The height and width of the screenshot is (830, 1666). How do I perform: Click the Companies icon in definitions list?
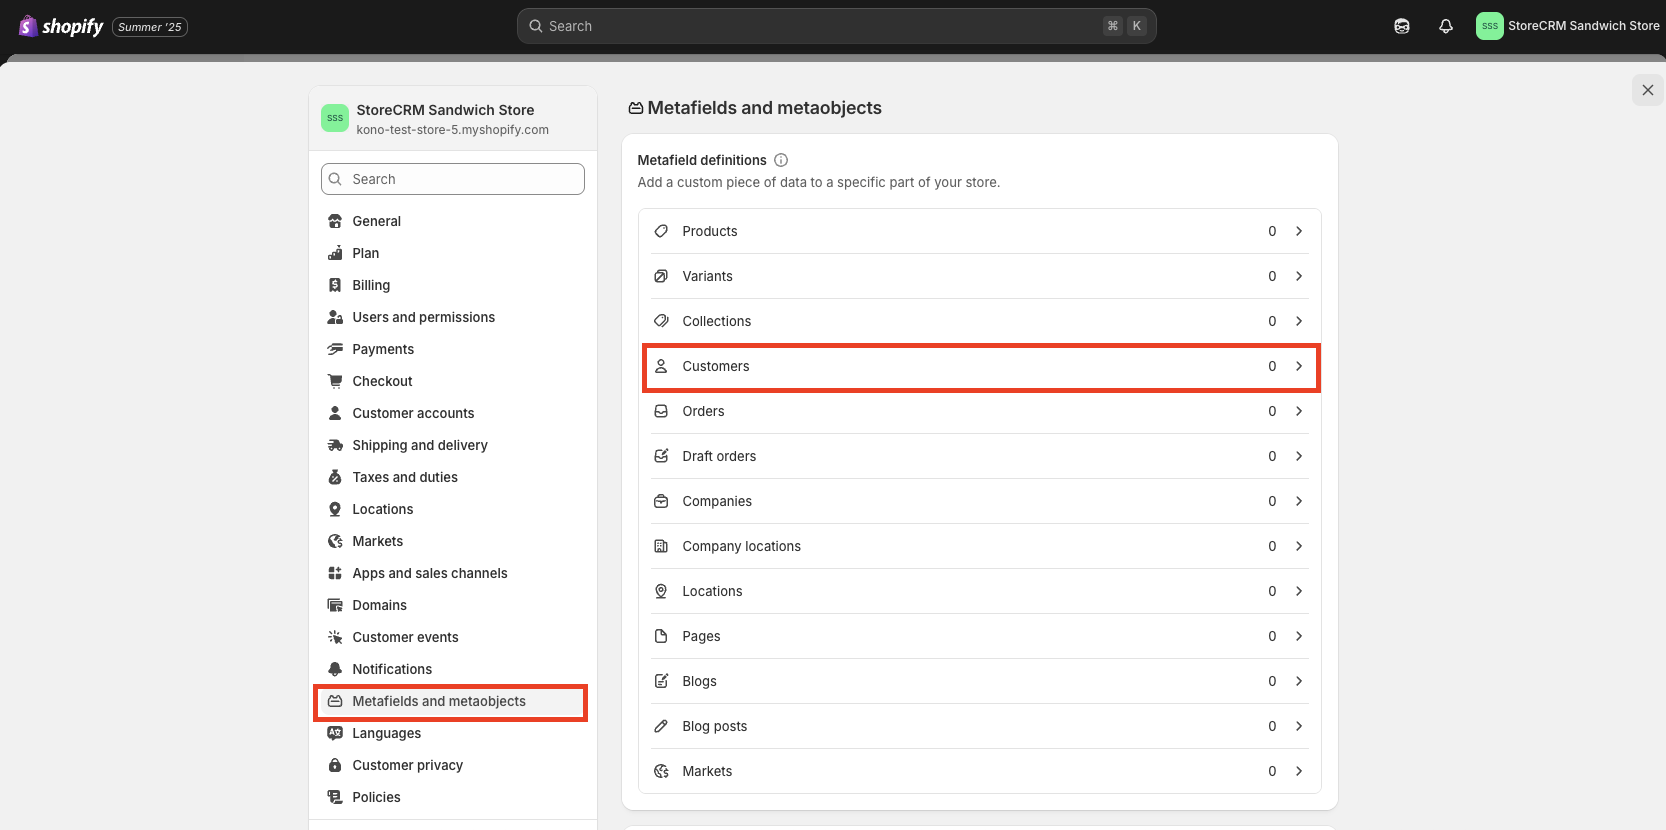point(661,501)
